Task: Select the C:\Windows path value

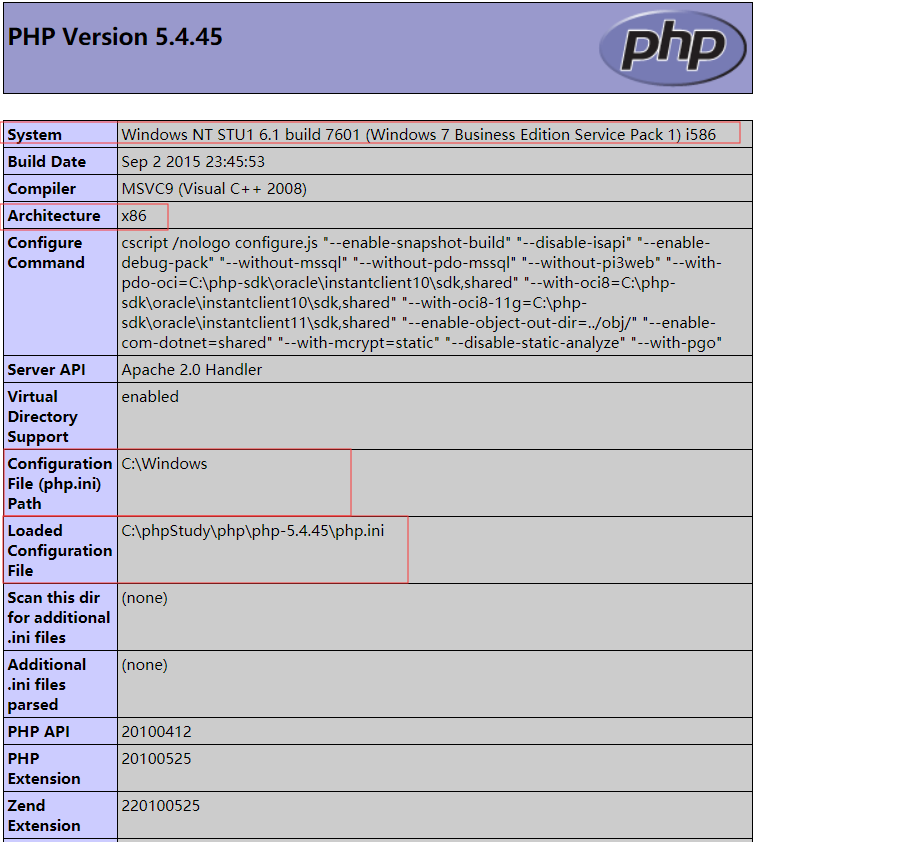Action: tap(164, 464)
